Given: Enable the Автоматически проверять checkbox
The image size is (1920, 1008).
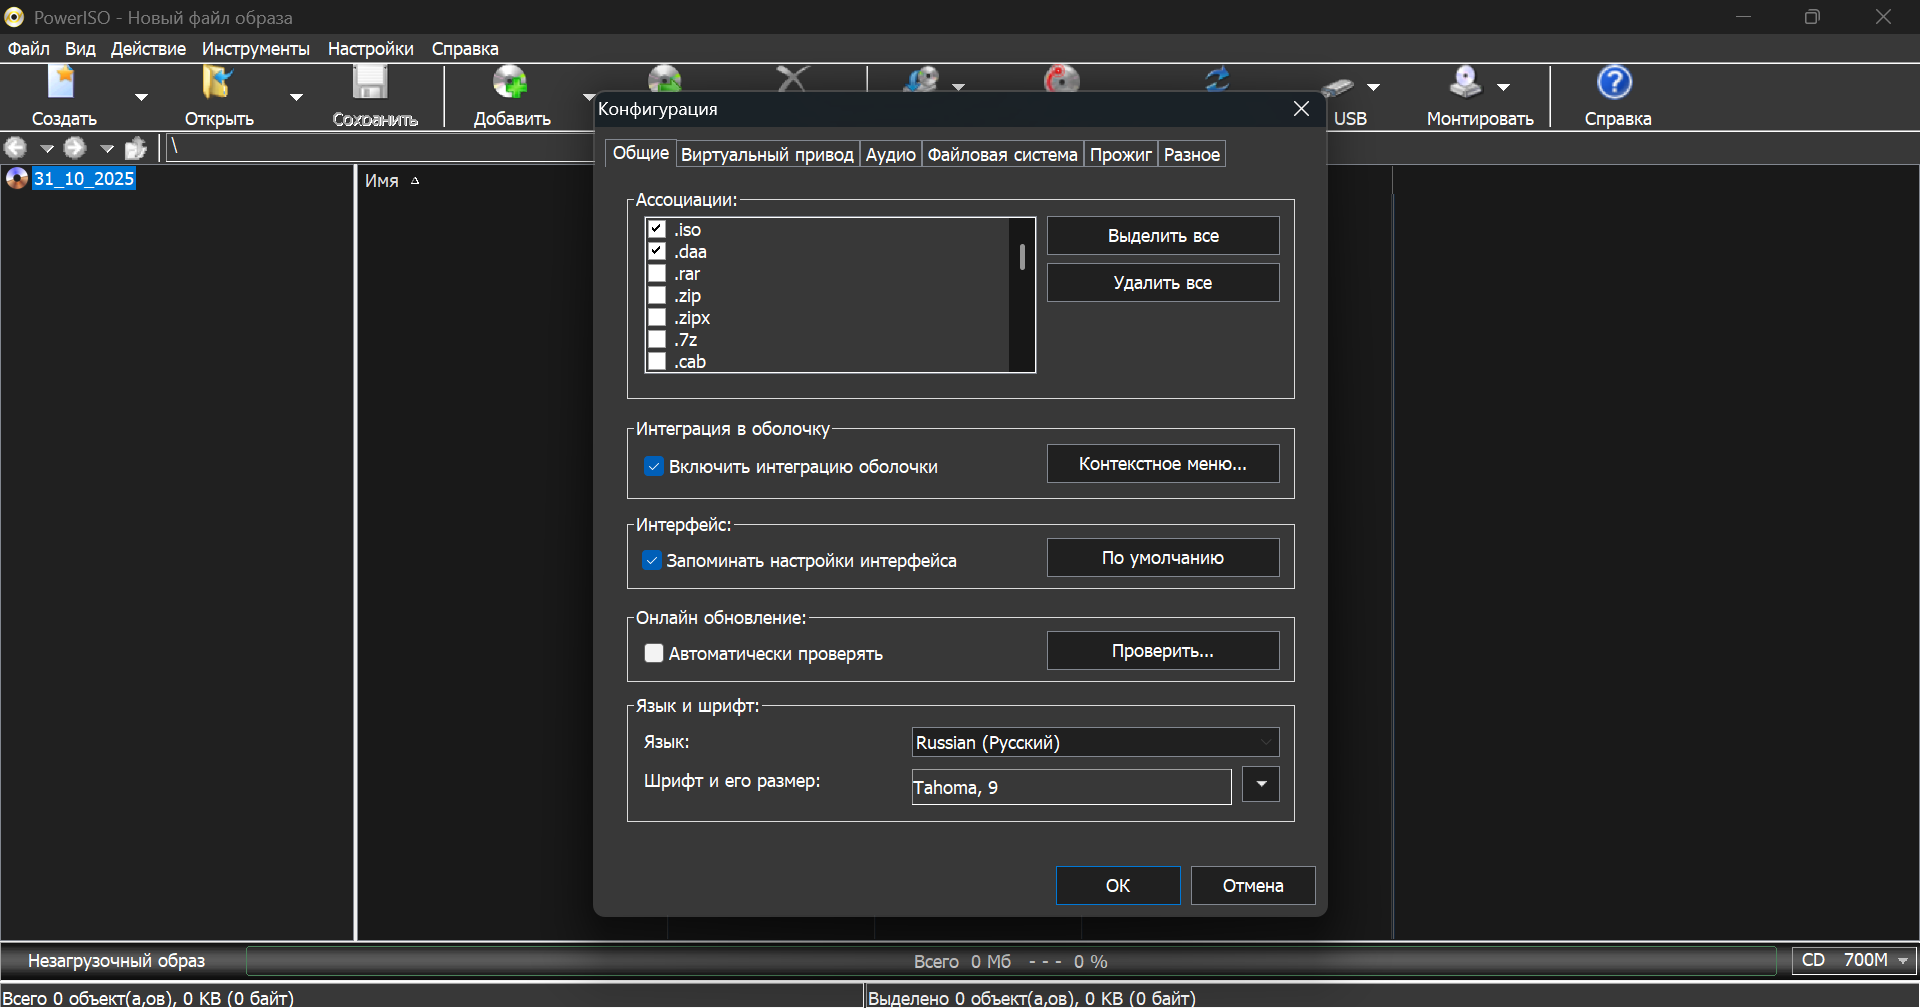Looking at the screenshot, I should (x=654, y=653).
